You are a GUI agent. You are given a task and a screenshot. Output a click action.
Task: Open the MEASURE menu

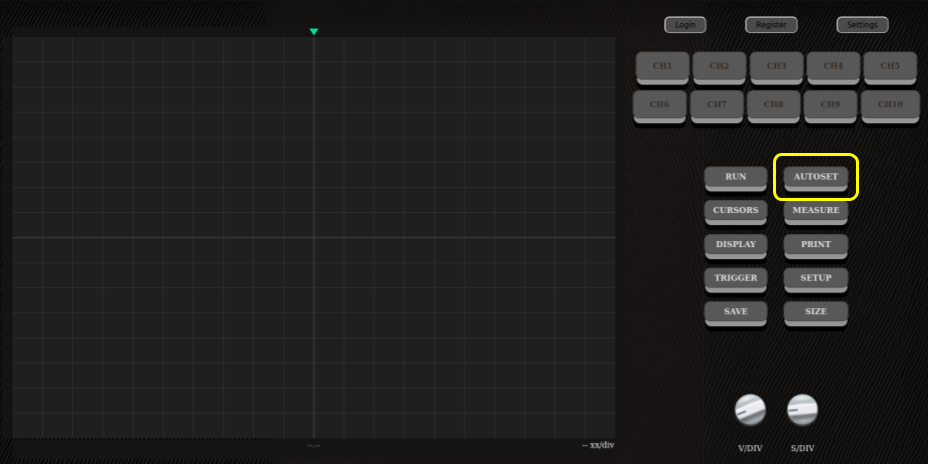pyautogui.click(x=816, y=212)
